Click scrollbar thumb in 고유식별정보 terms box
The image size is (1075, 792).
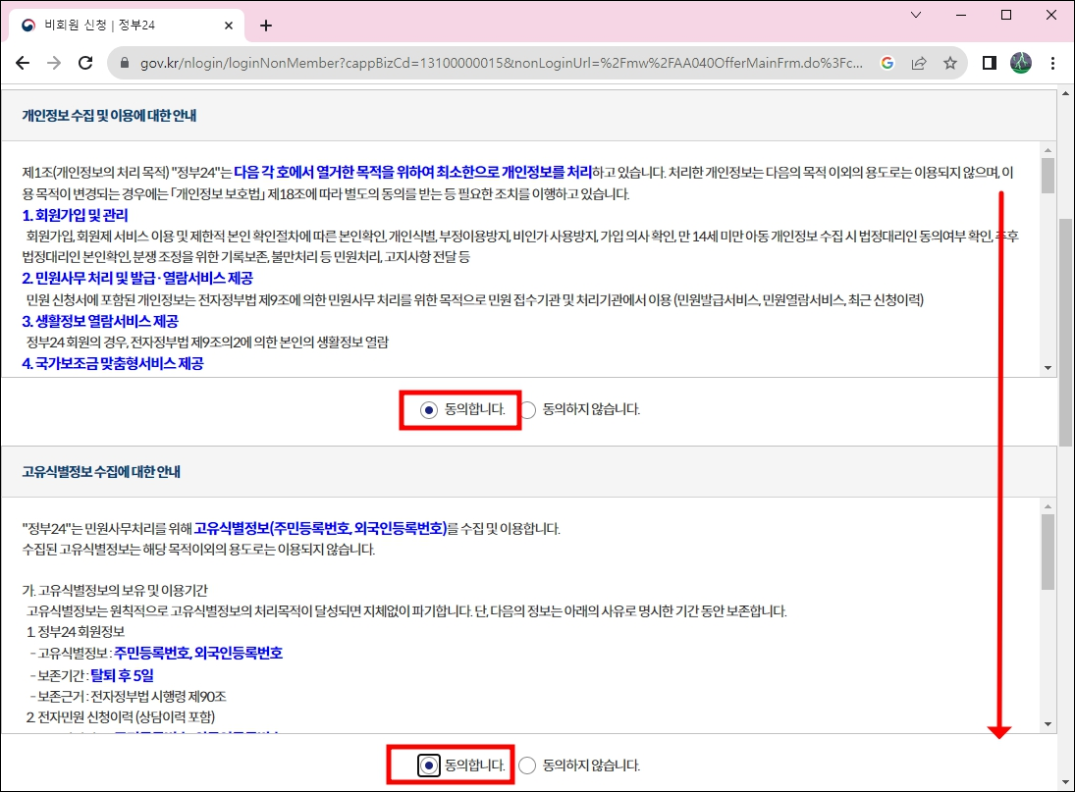tap(1047, 552)
